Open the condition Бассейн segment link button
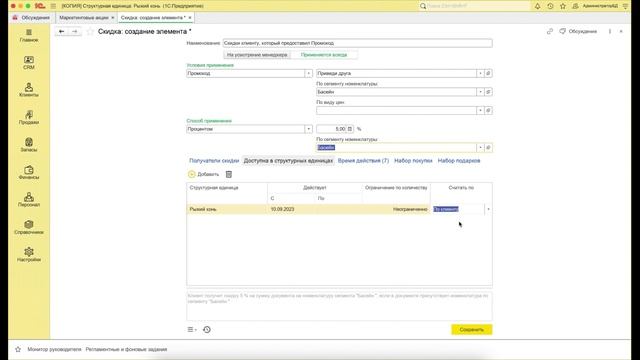640x360 pixels. coord(488,92)
